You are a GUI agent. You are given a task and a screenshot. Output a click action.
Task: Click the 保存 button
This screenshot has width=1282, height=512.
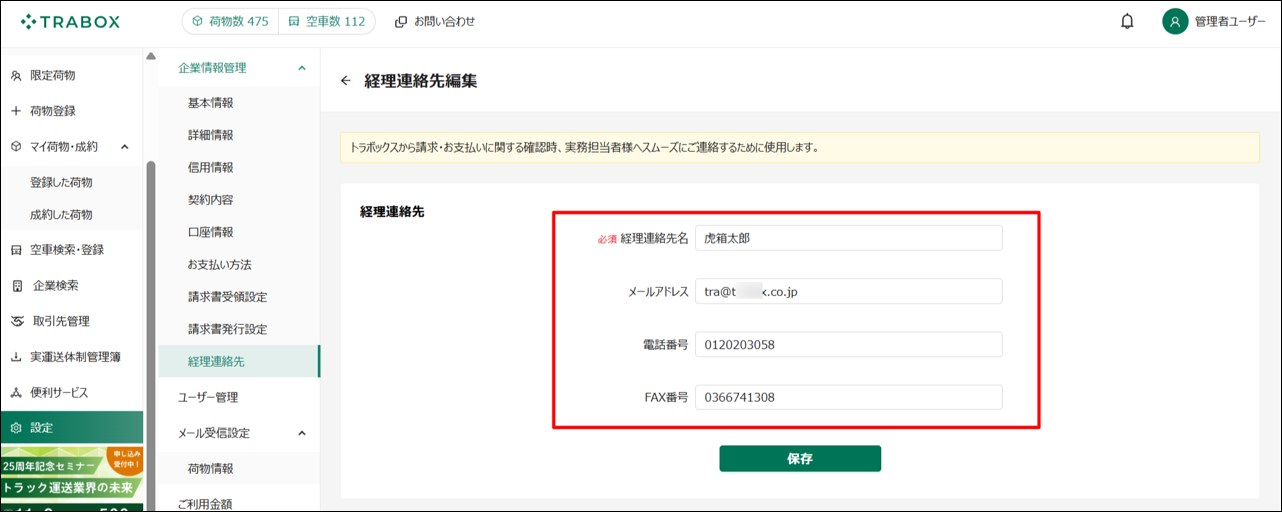pos(800,459)
